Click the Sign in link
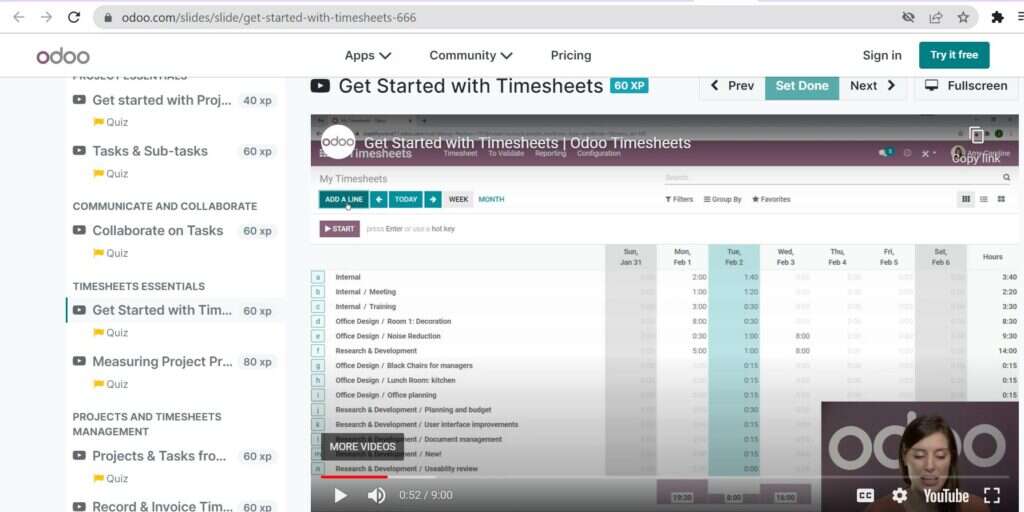This screenshot has width=1024, height=512. [882, 56]
